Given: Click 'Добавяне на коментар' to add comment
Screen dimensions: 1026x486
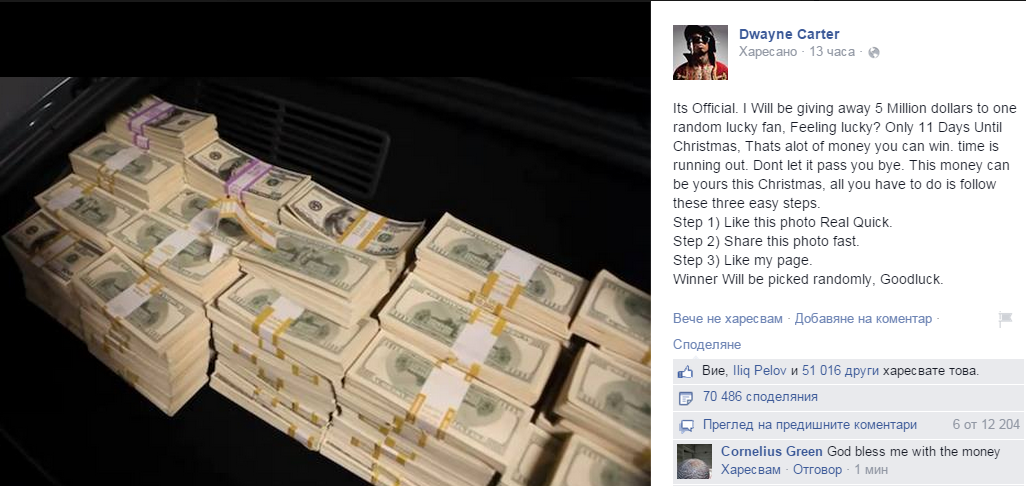Looking at the screenshot, I should coord(863,319).
